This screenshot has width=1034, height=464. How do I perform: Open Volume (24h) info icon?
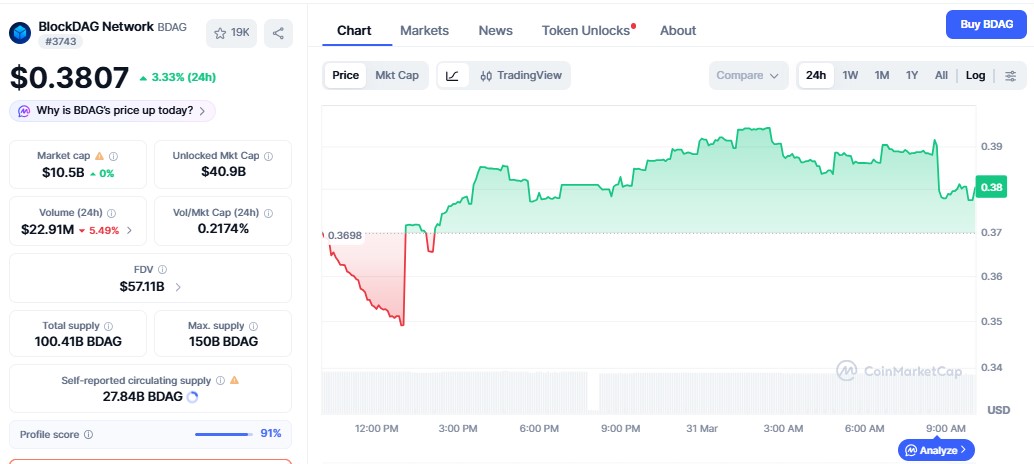[111, 213]
